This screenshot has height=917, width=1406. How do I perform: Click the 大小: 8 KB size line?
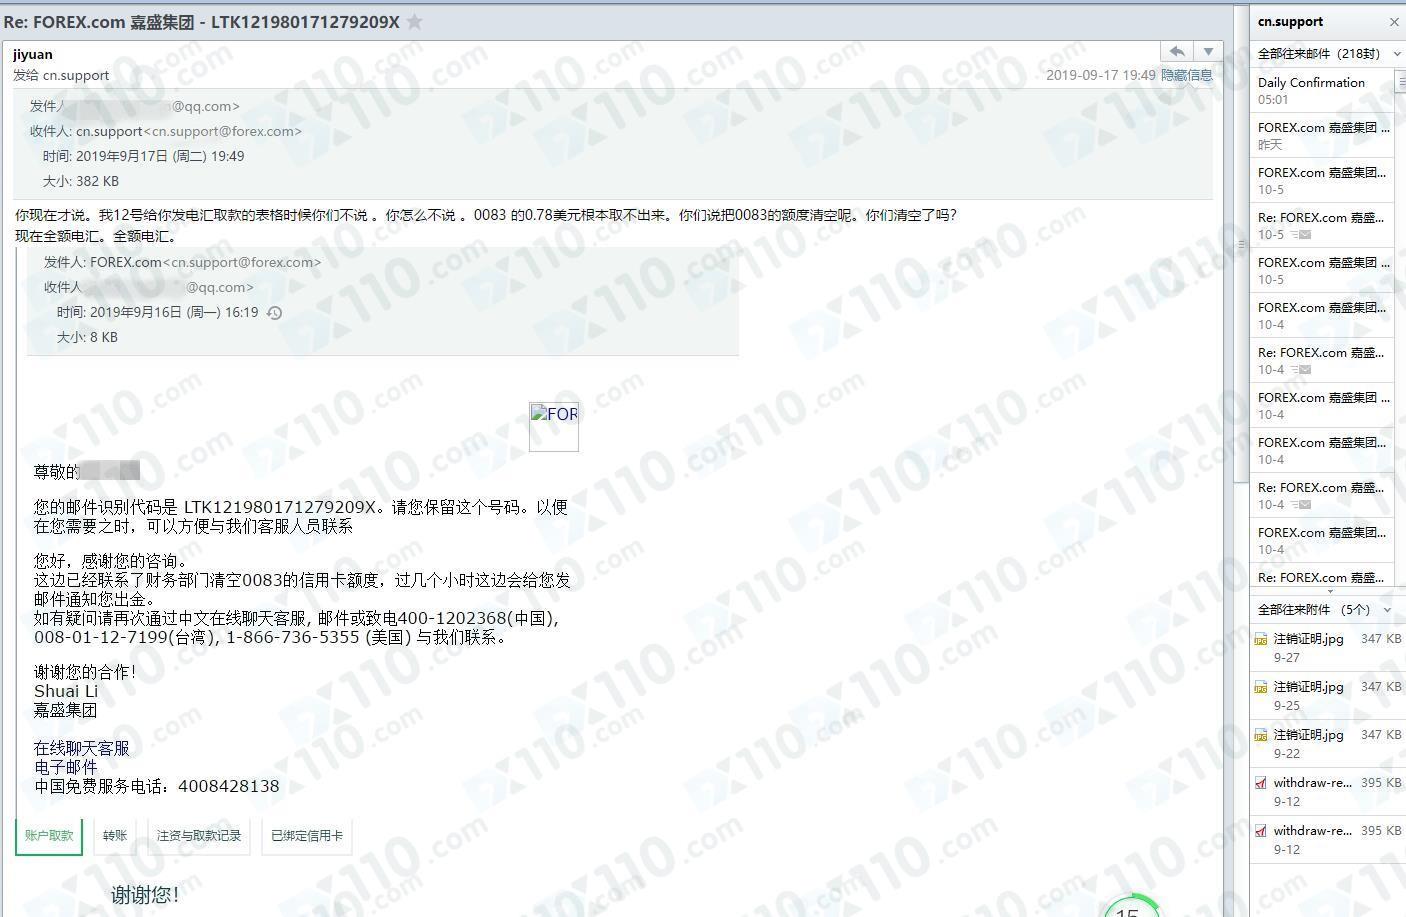(x=87, y=337)
